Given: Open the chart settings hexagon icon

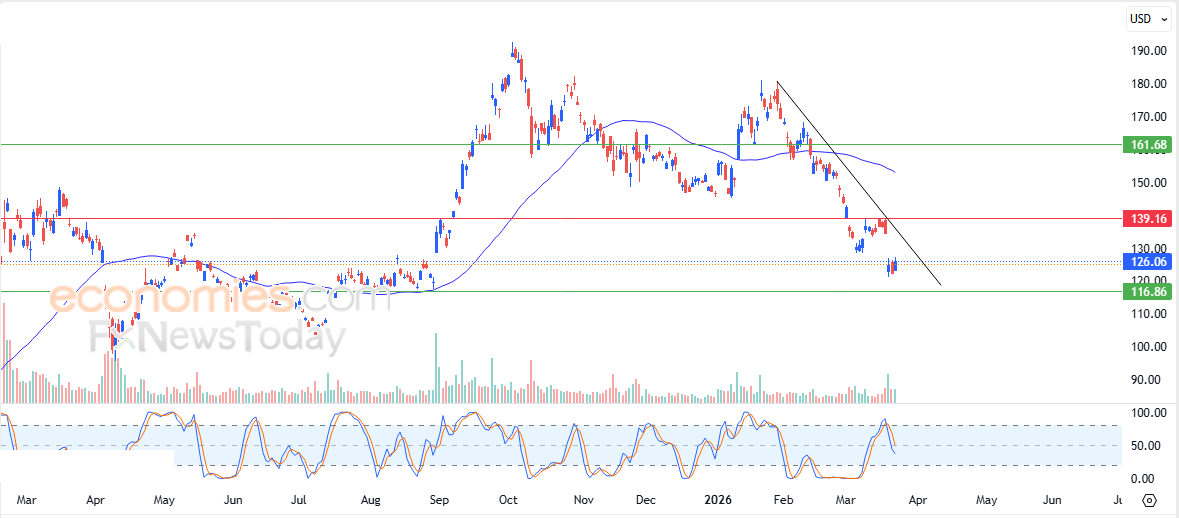Looking at the screenshot, I should pyautogui.click(x=1149, y=500).
